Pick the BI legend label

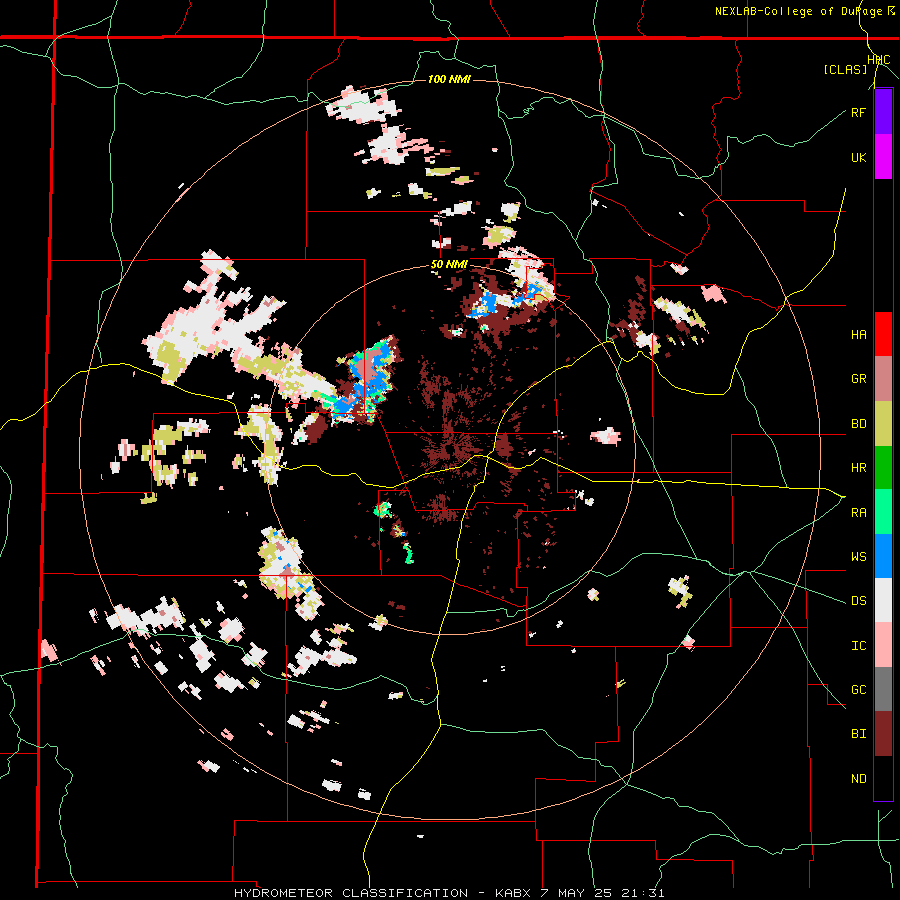pos(858,734)
